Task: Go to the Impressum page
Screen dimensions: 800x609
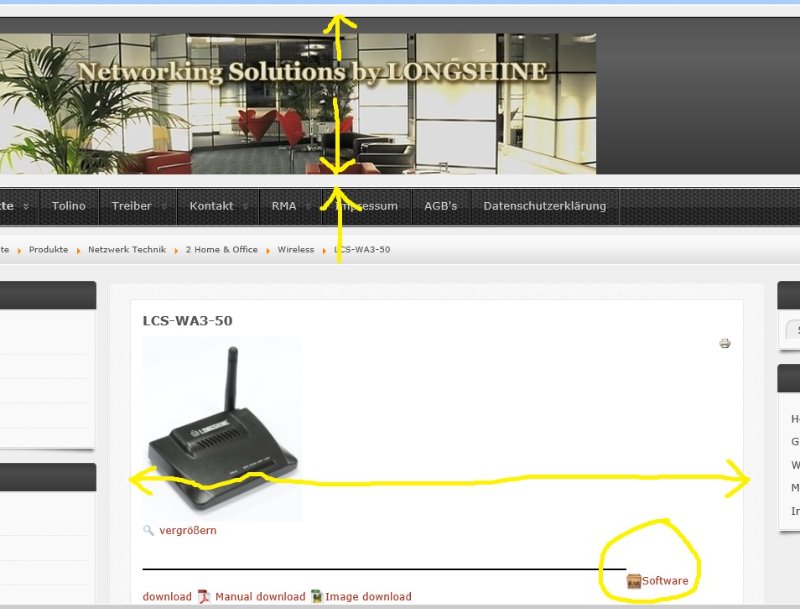Action: 366,206
